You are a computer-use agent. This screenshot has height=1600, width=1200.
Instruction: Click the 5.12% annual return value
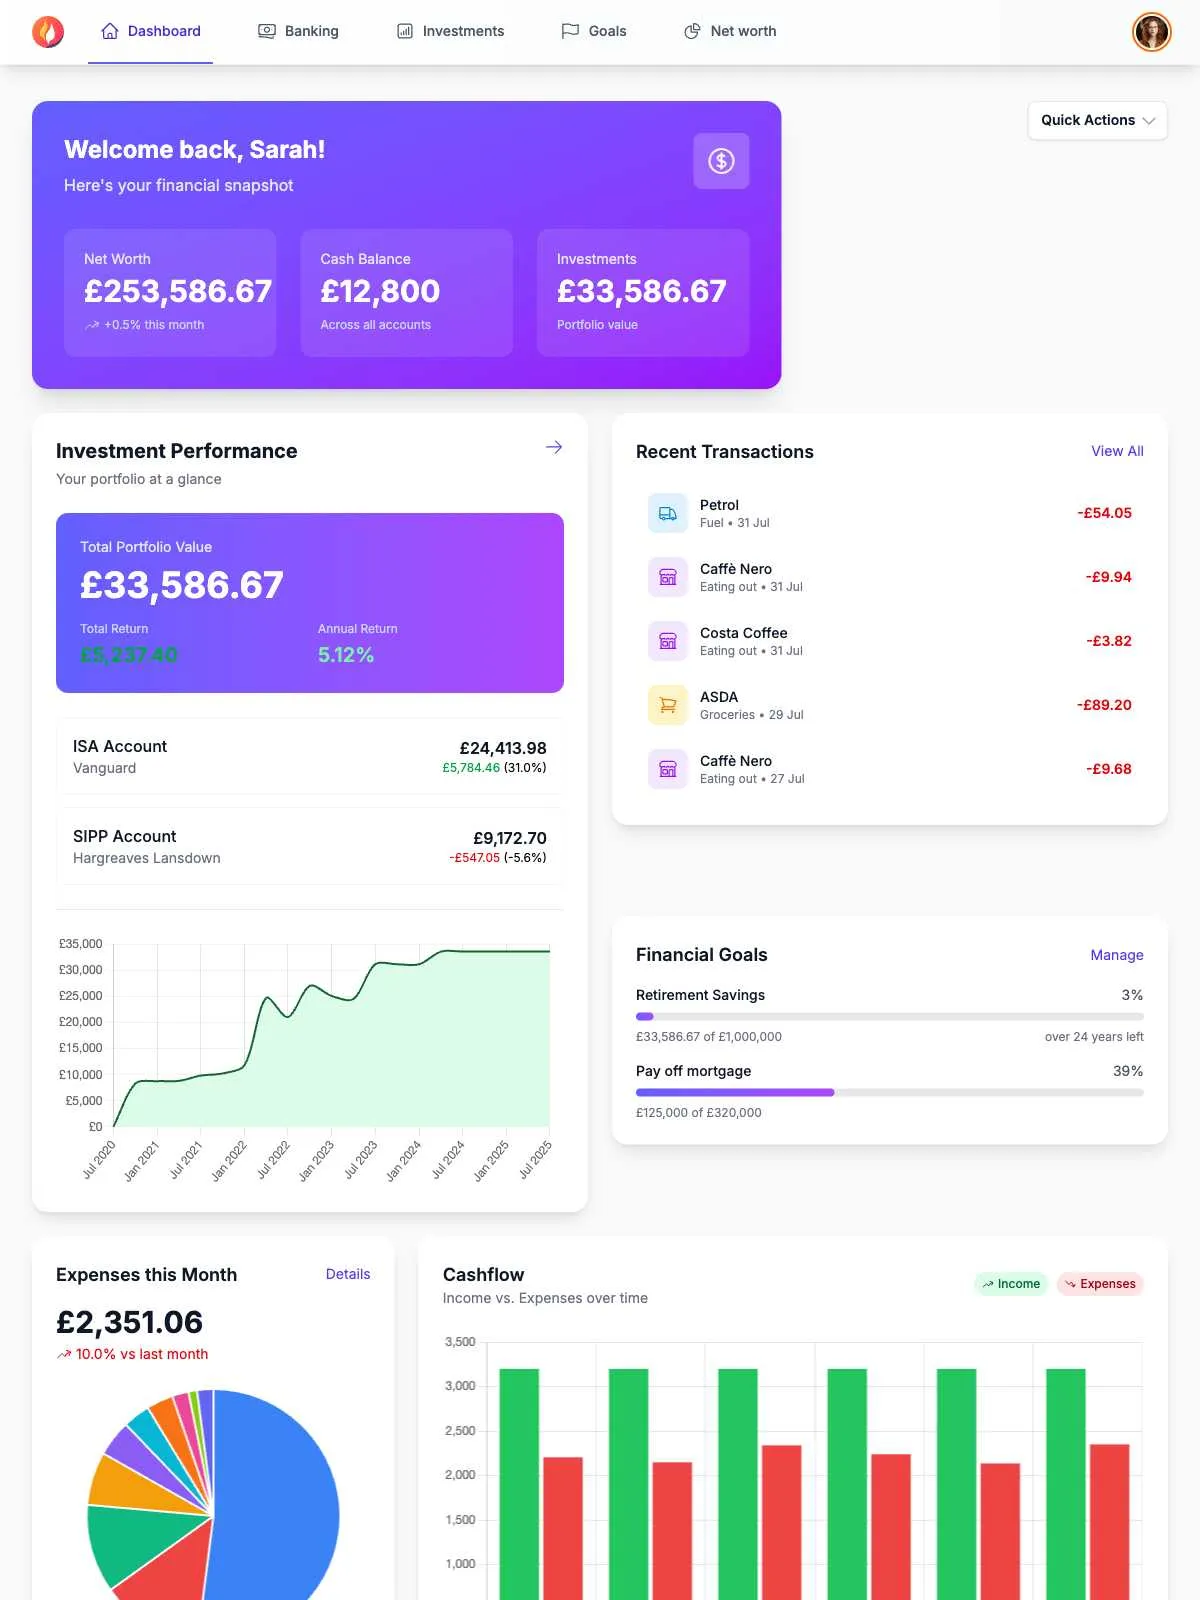pyautogui.click(x=346, y=655)
